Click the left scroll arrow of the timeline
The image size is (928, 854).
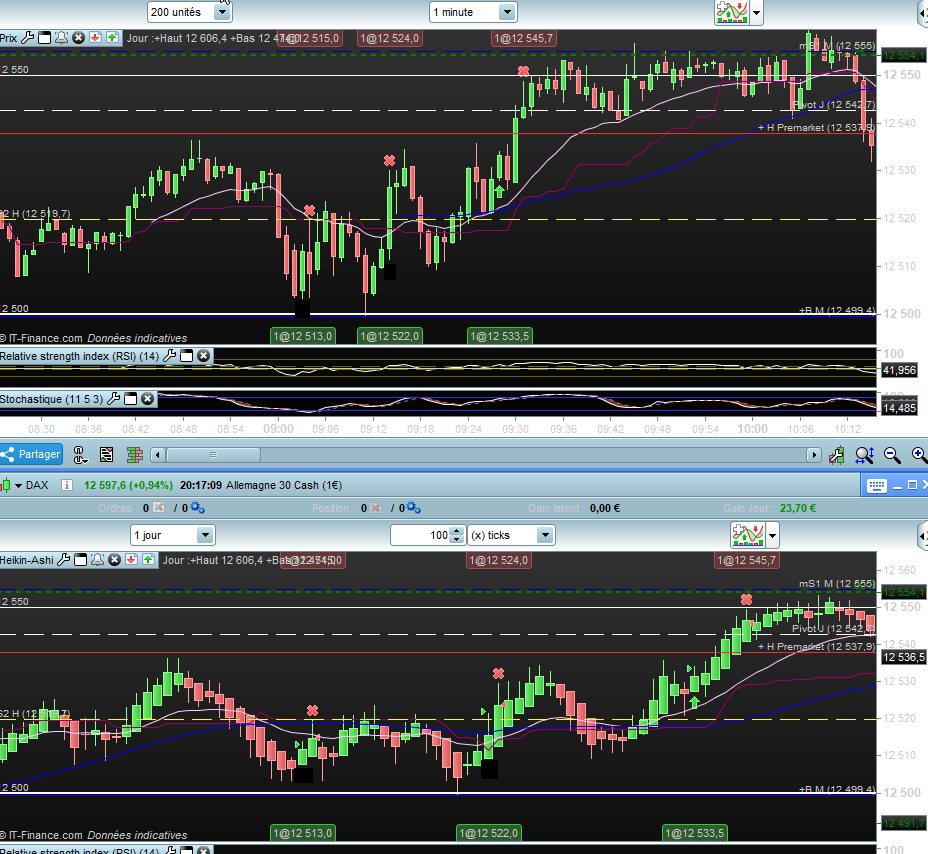pyautogui.click(x=157, y=455)
